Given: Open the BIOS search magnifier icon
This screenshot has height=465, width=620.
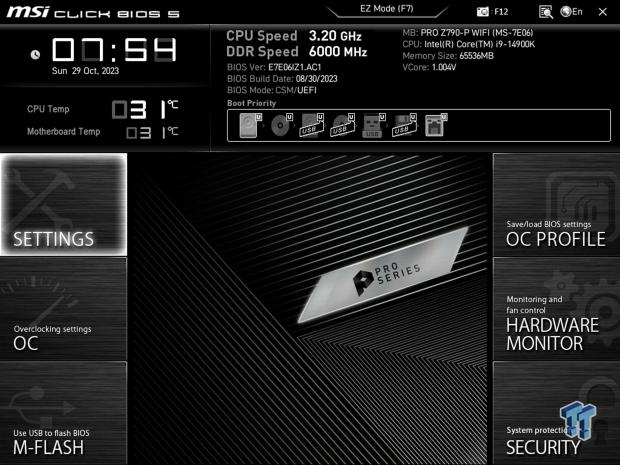Looking at the screenshot, I should (x=546, y=12).
